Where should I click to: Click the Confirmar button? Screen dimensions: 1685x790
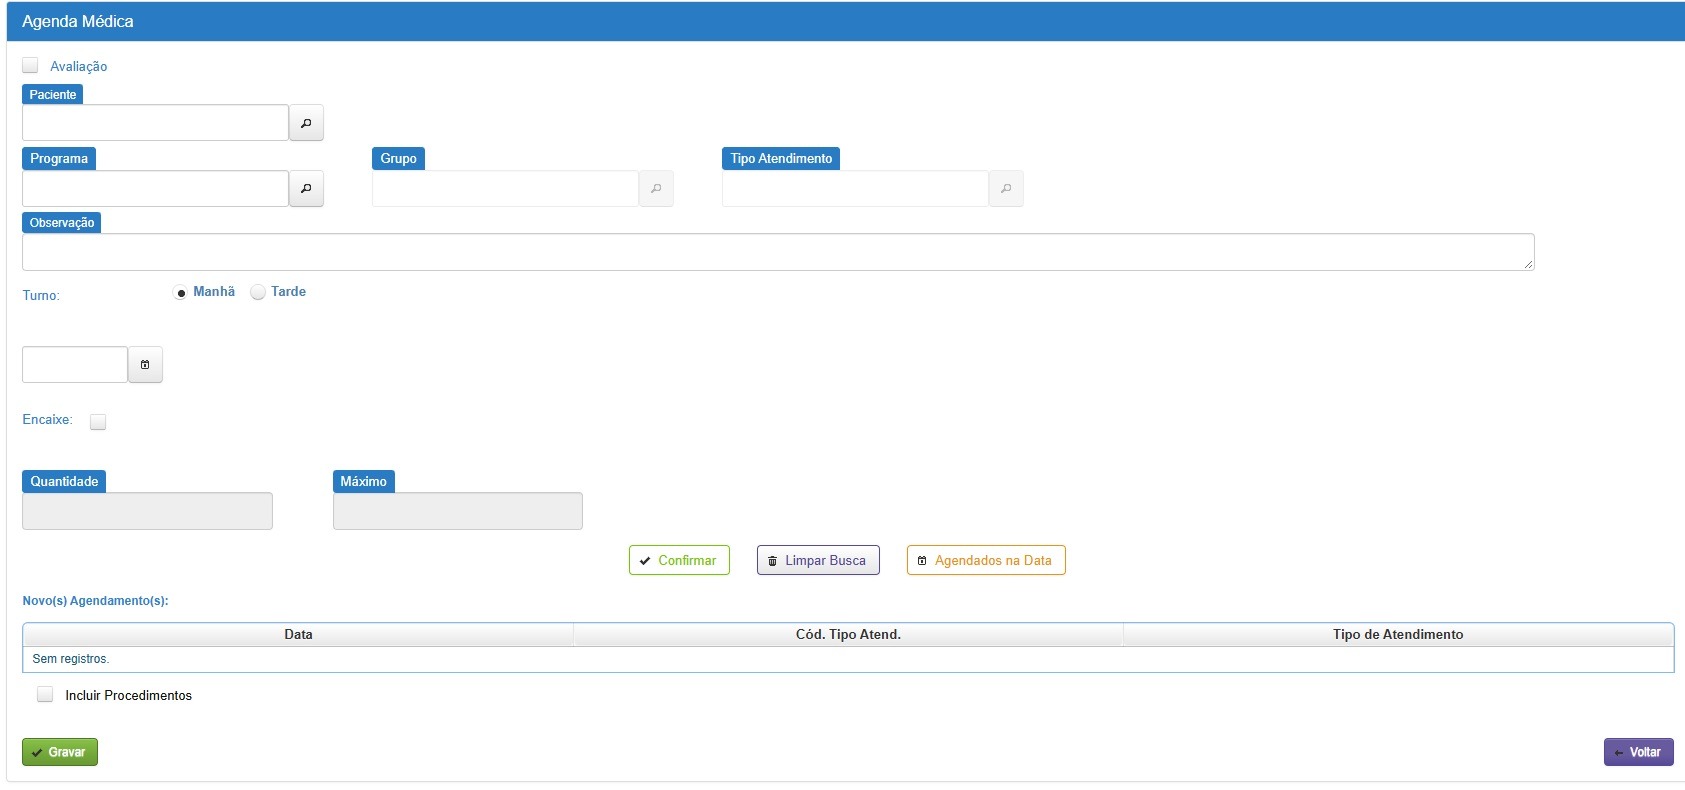[679, 560]
